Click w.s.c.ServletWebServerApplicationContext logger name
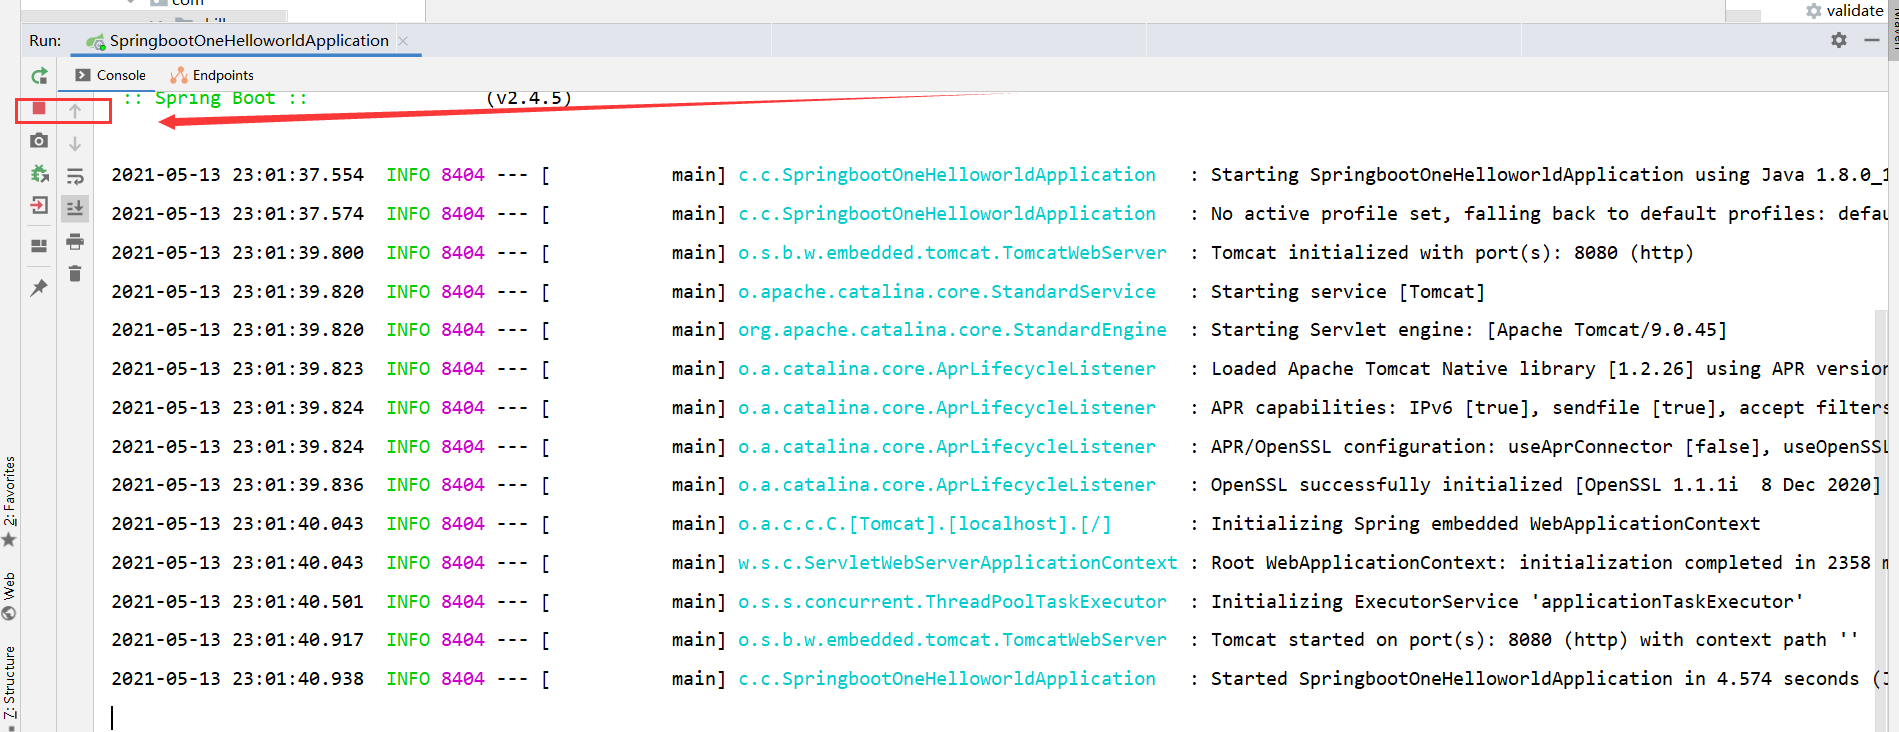Screen dimensions: 1899x732 click(x=957, y=562)
